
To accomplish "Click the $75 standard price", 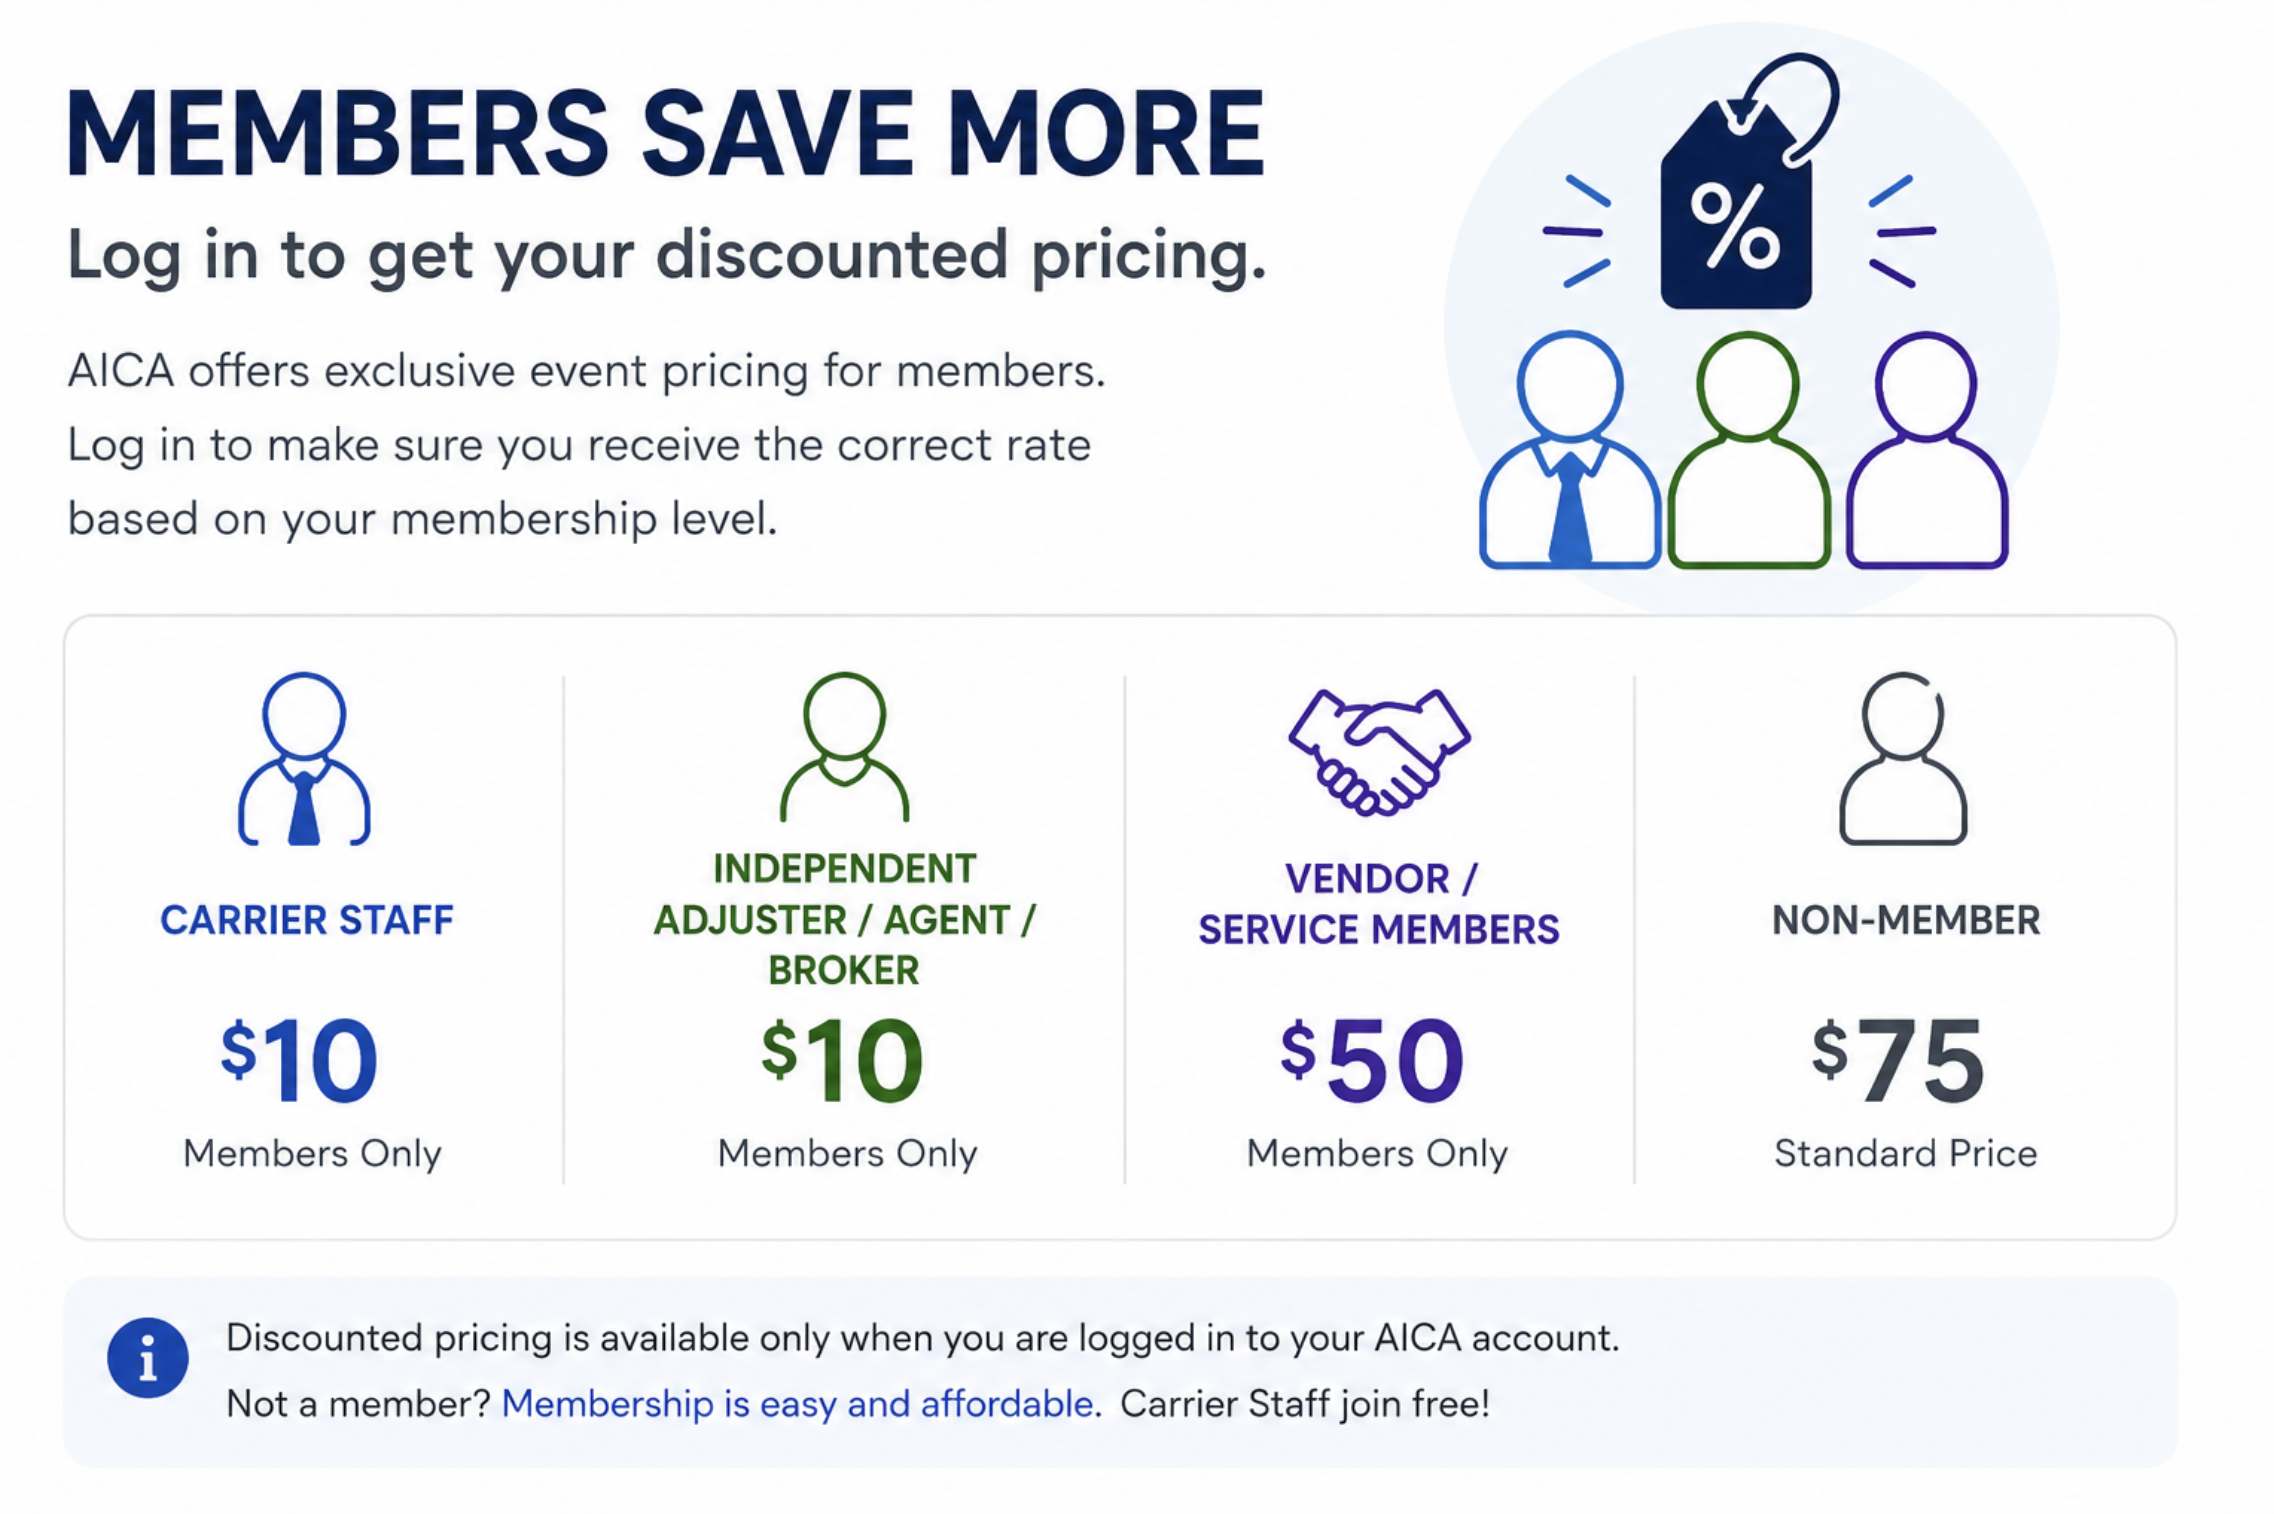I will [x=1898, y=1060].
